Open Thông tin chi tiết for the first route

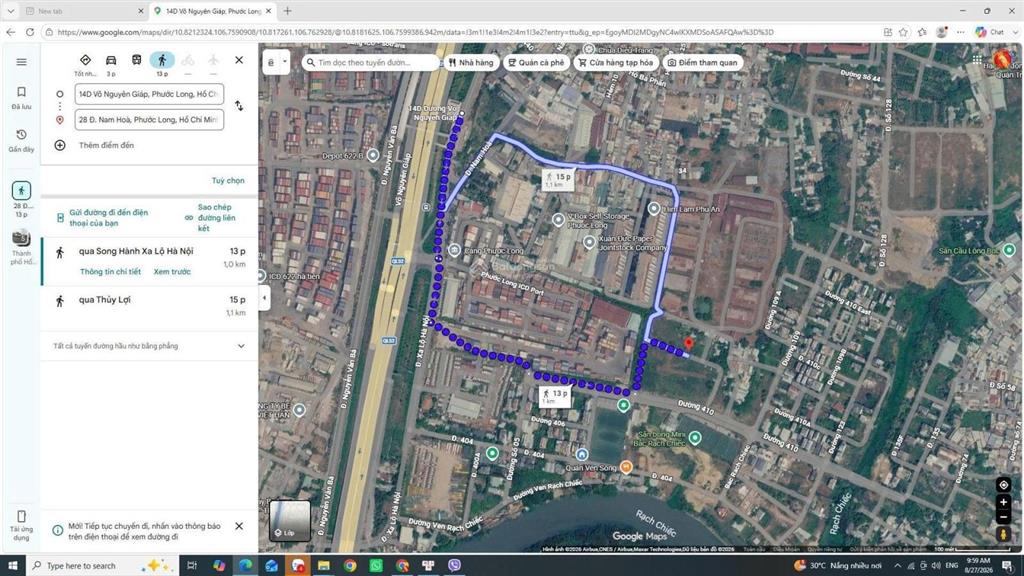(110, 272)
